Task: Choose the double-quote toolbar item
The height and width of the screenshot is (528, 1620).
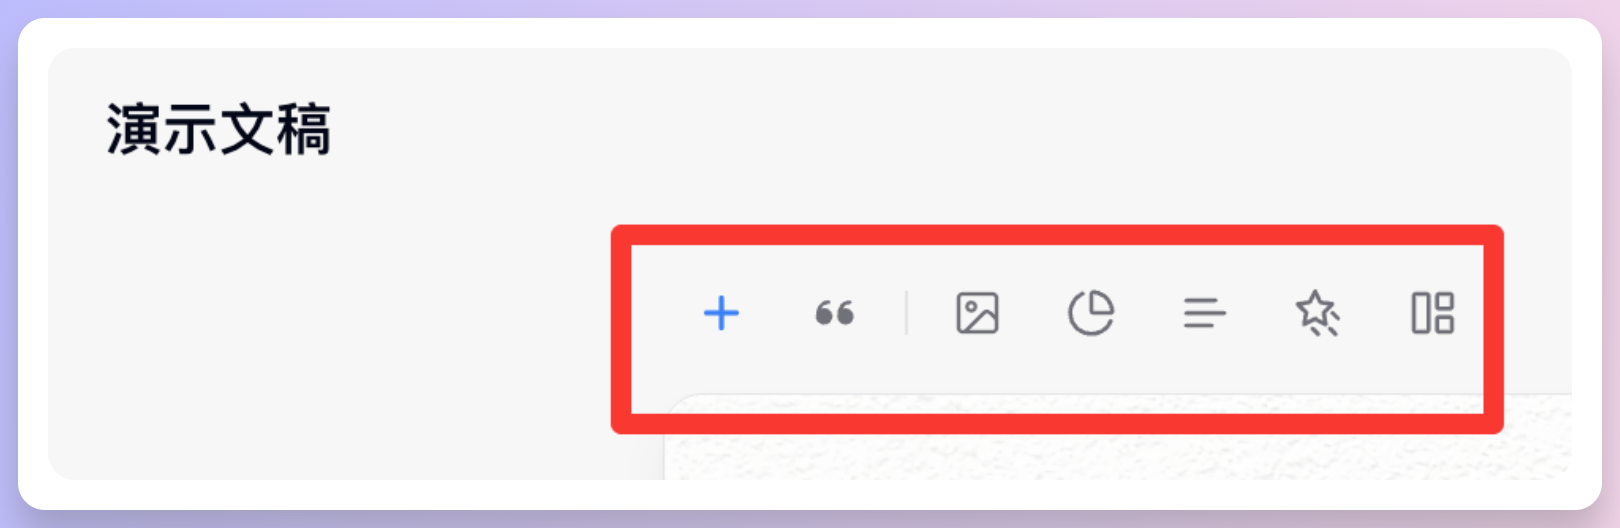Action: [834, 314]
